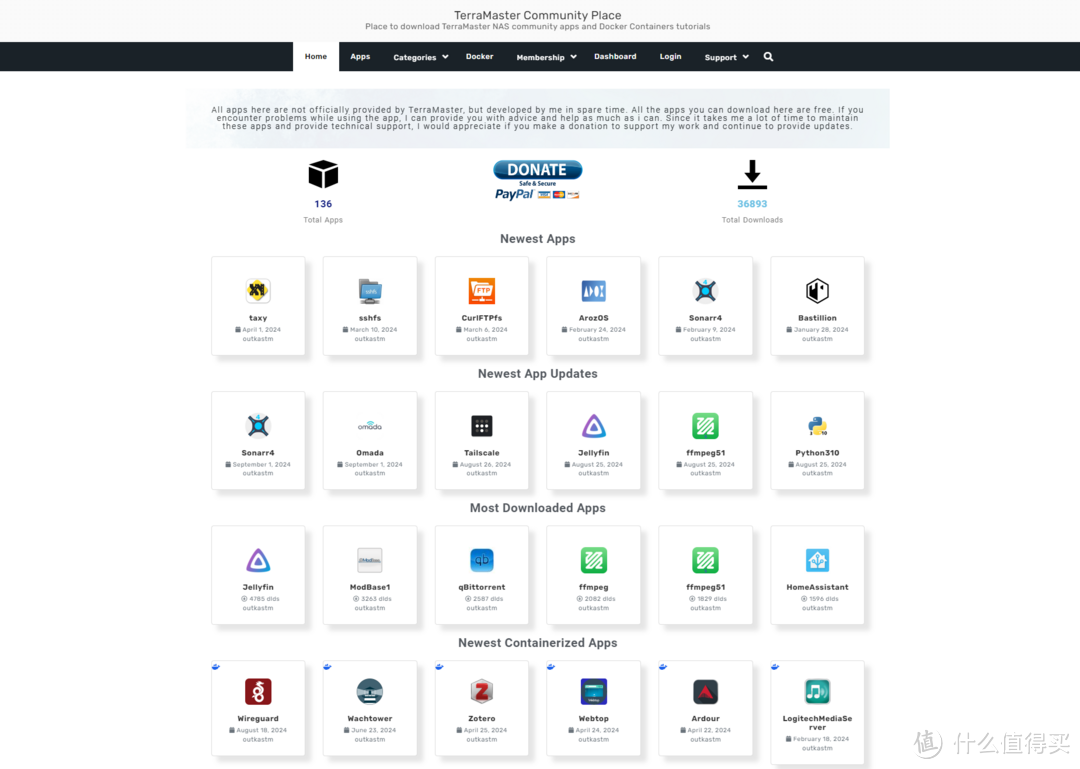
Task: Click ffmpeg51 icon under Most Downloaded Apps
Action: (705, 560)
